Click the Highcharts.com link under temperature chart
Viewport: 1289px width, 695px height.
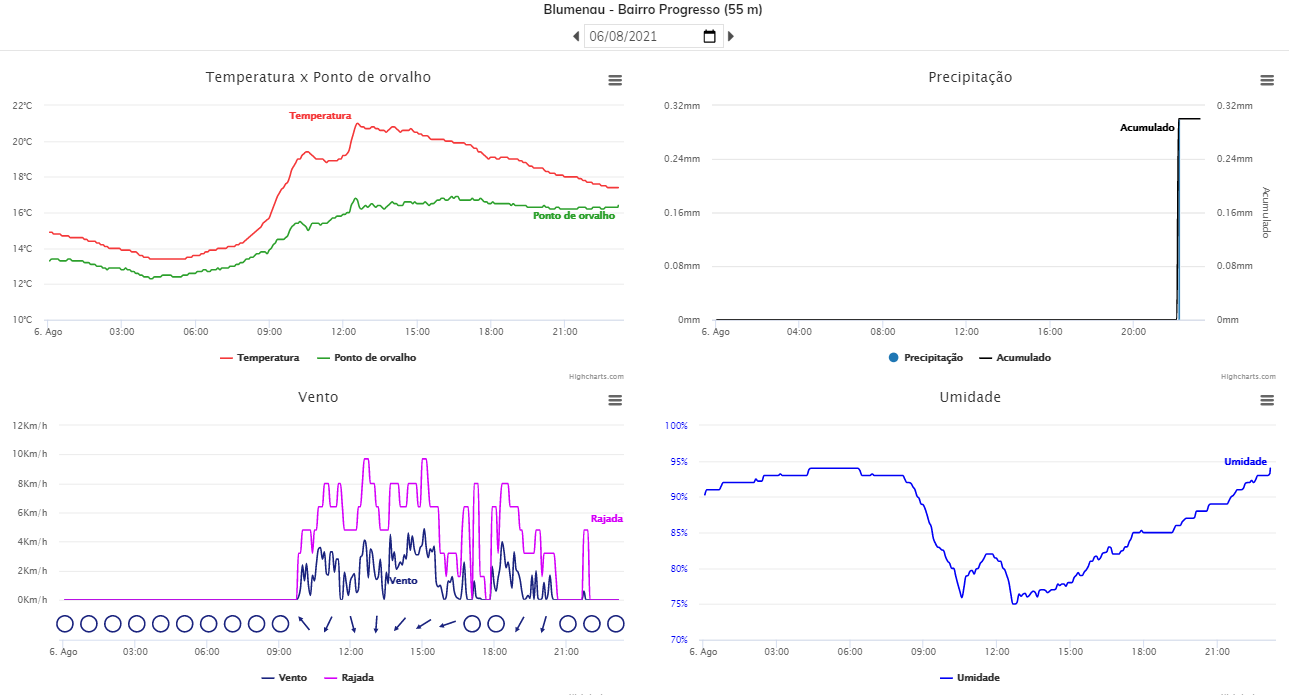tap(596, 377)
